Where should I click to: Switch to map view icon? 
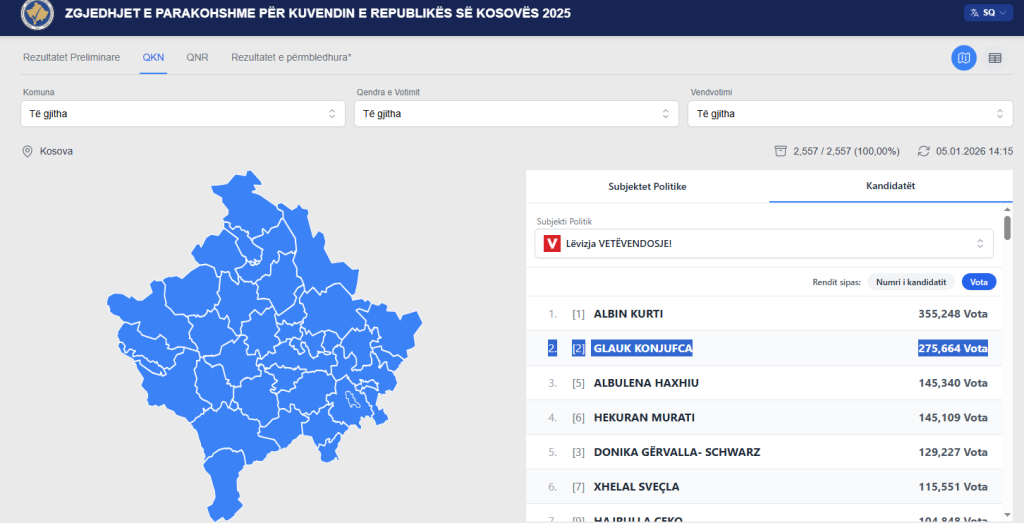[x=963, y=58]
